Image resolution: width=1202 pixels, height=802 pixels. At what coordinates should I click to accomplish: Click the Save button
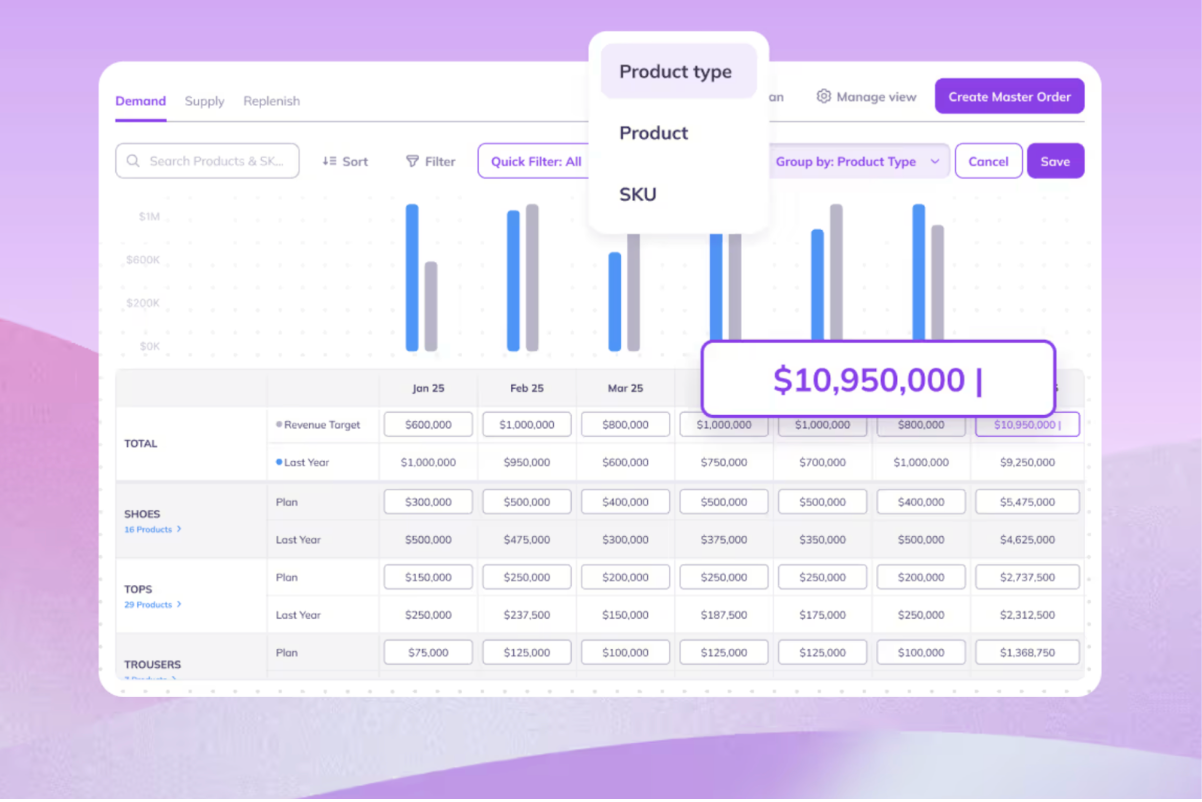click(1055, 161)
